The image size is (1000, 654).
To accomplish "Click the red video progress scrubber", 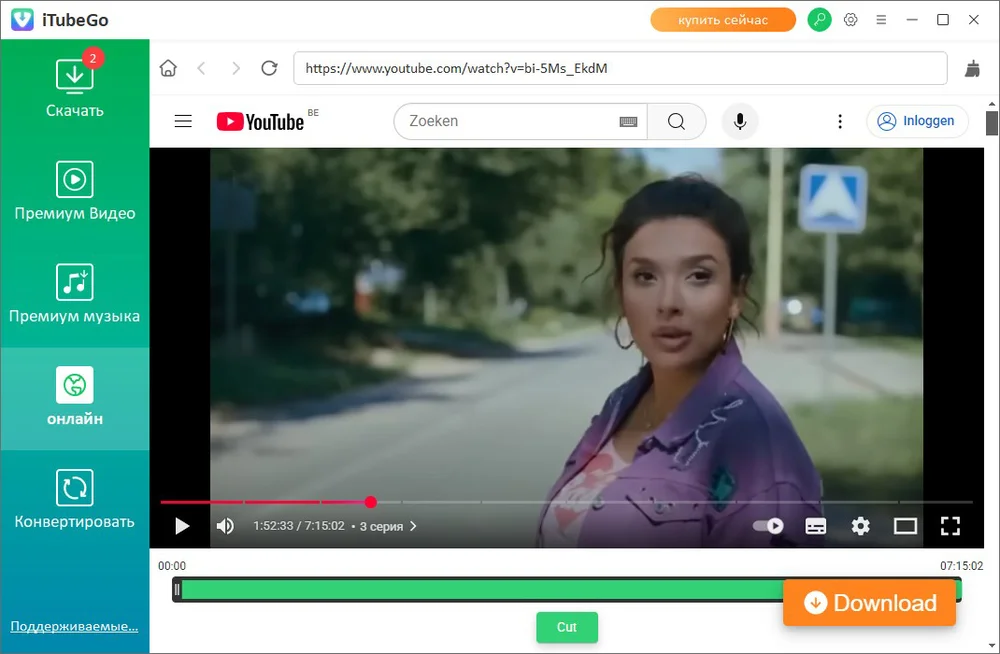I will pyautogui.click(x=371, y=502).
